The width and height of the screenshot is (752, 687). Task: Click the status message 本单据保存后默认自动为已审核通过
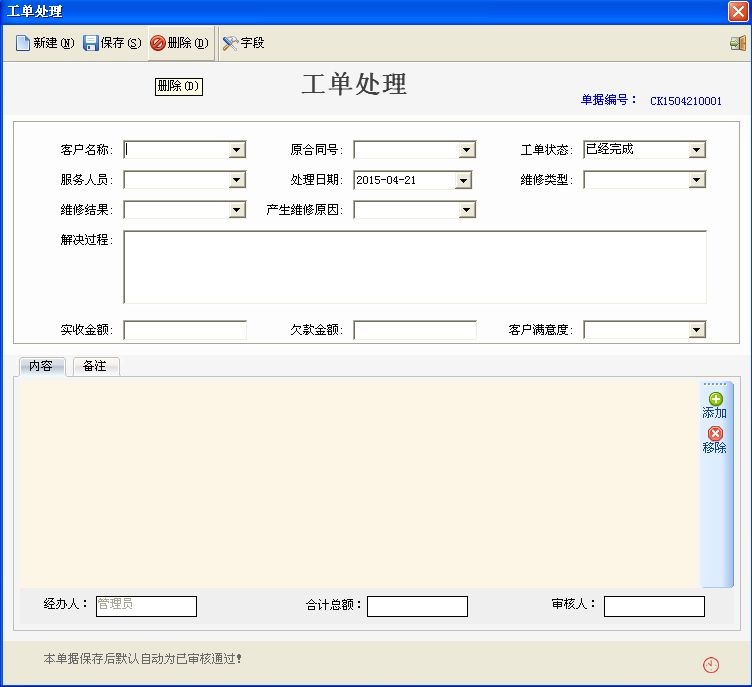[142, 659]
